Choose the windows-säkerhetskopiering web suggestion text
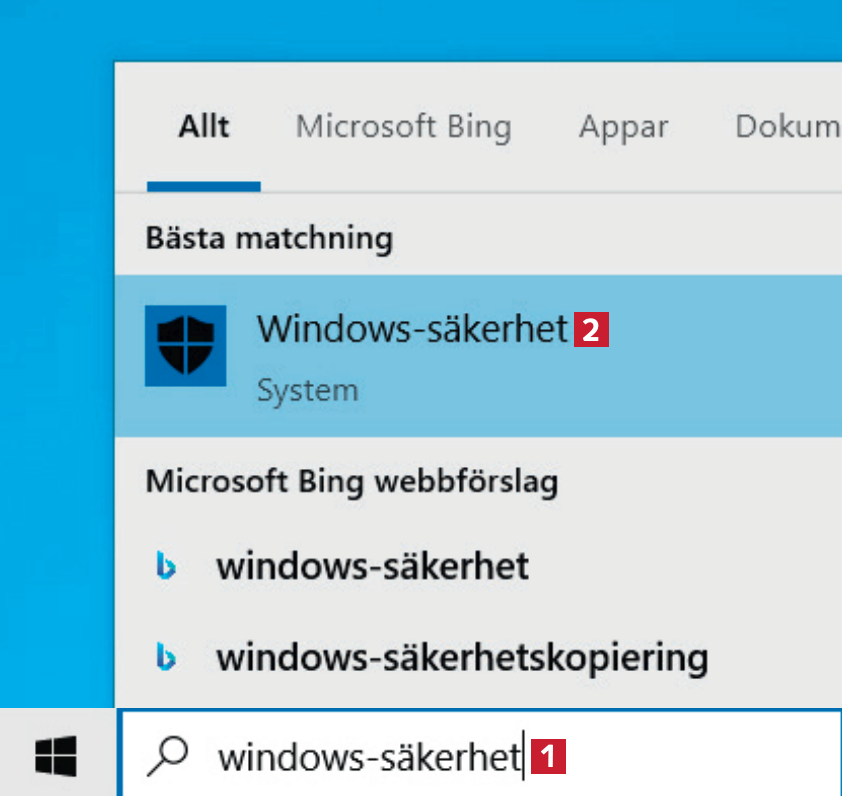The image size is (842, 796). pyautogui.click(x=462, y=656)
